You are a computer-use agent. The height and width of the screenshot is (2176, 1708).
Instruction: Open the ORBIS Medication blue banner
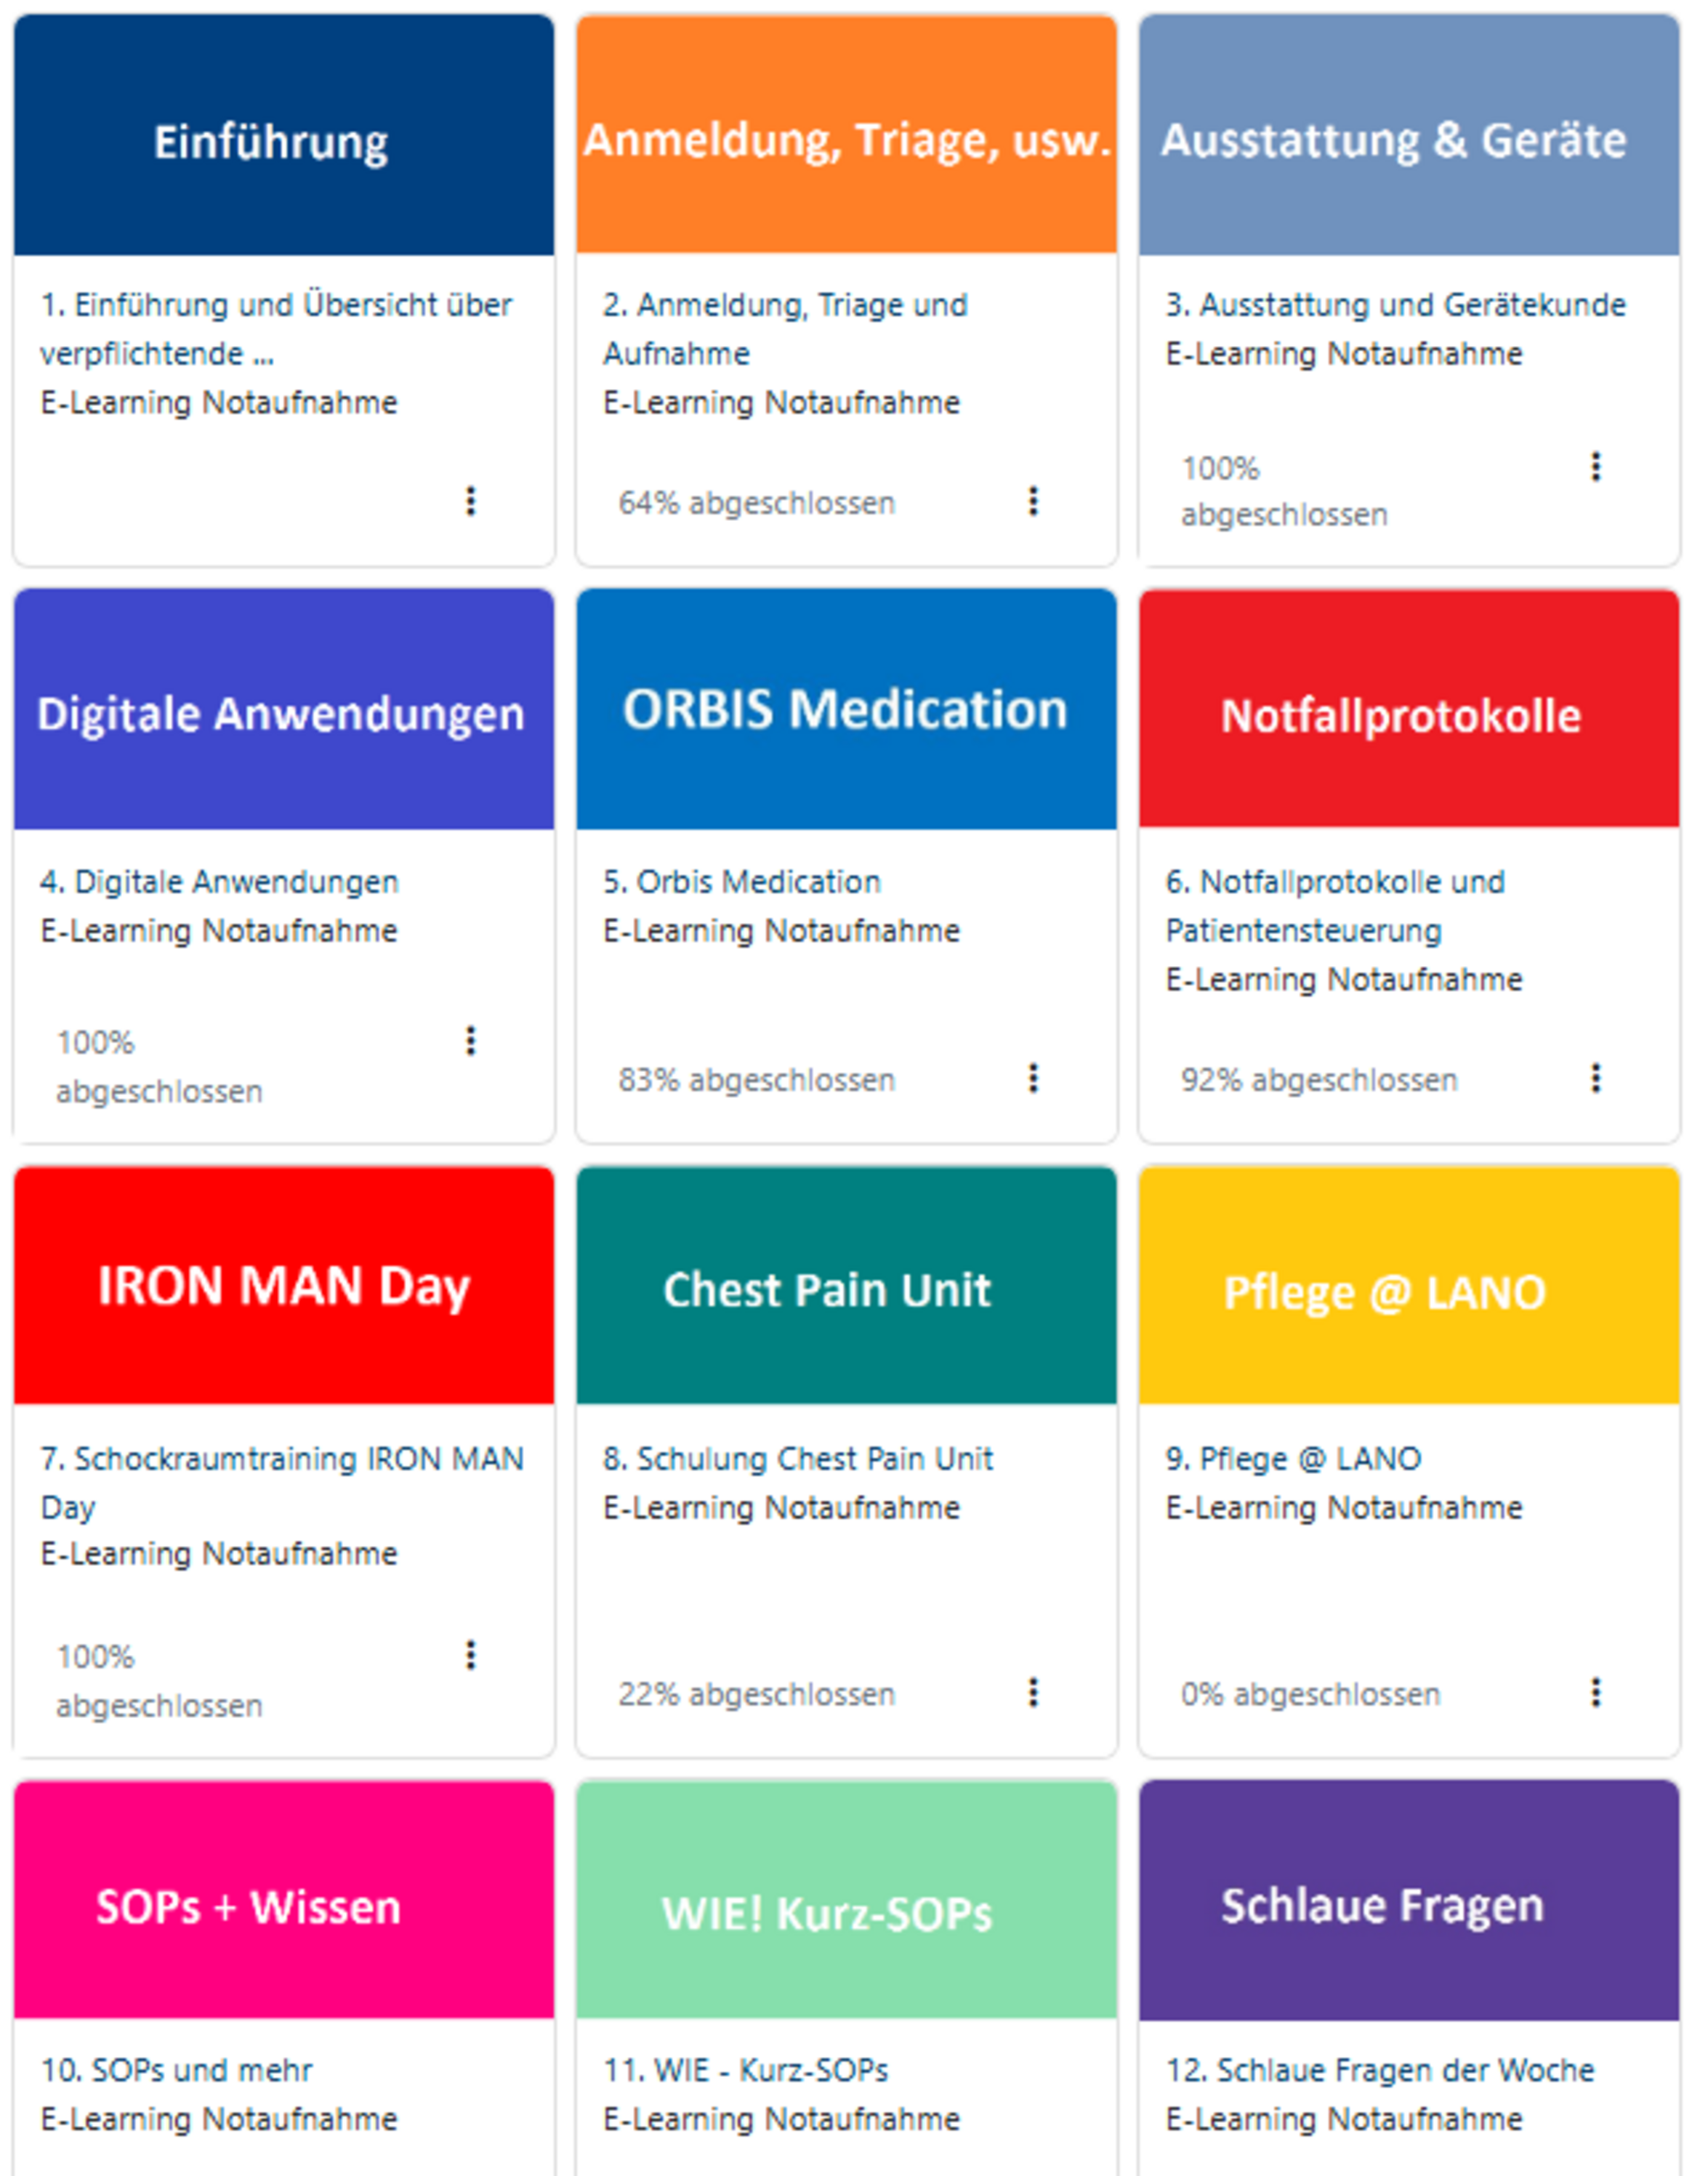846,709
